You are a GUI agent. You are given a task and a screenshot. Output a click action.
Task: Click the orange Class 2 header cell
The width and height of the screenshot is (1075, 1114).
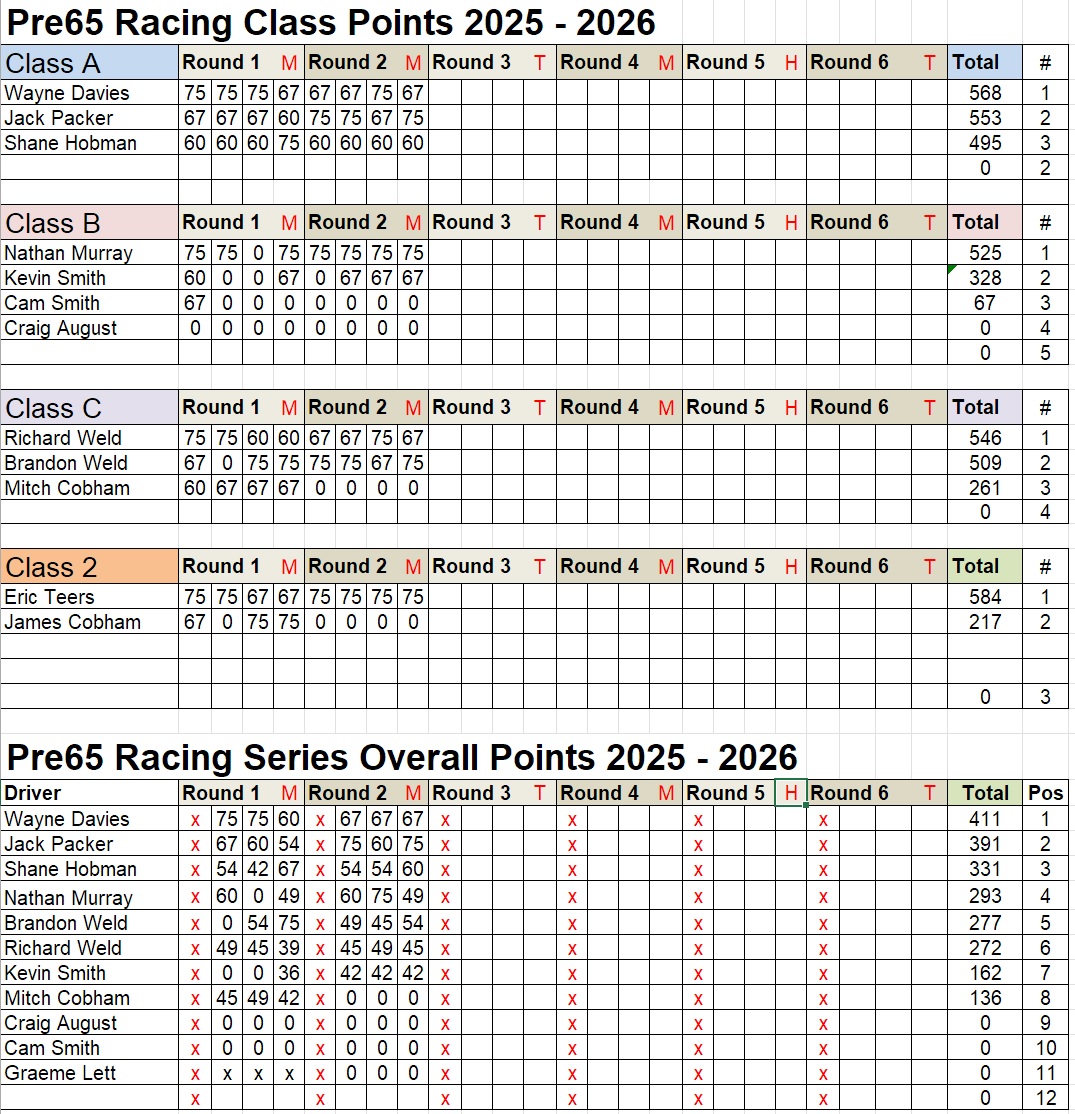point(90,567)
